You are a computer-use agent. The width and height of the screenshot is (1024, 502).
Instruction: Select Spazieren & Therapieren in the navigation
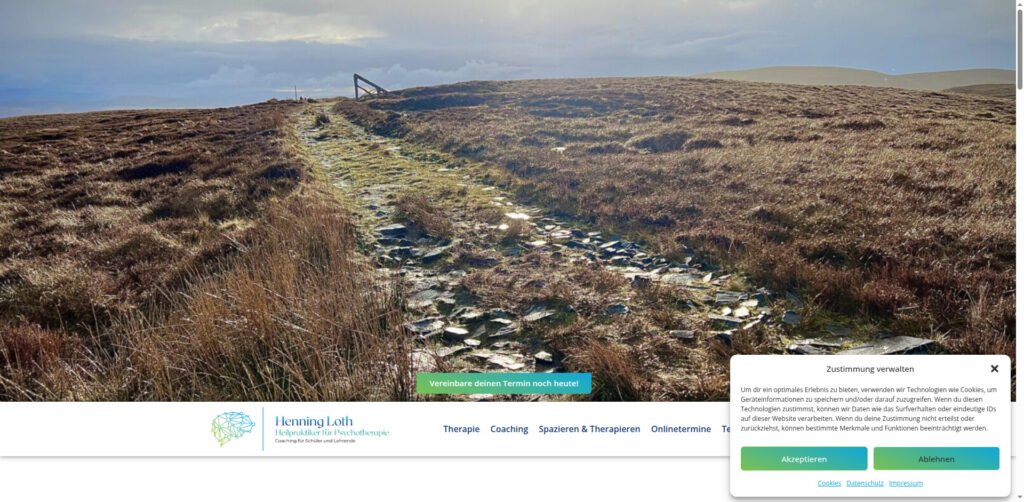pos(589,429)
